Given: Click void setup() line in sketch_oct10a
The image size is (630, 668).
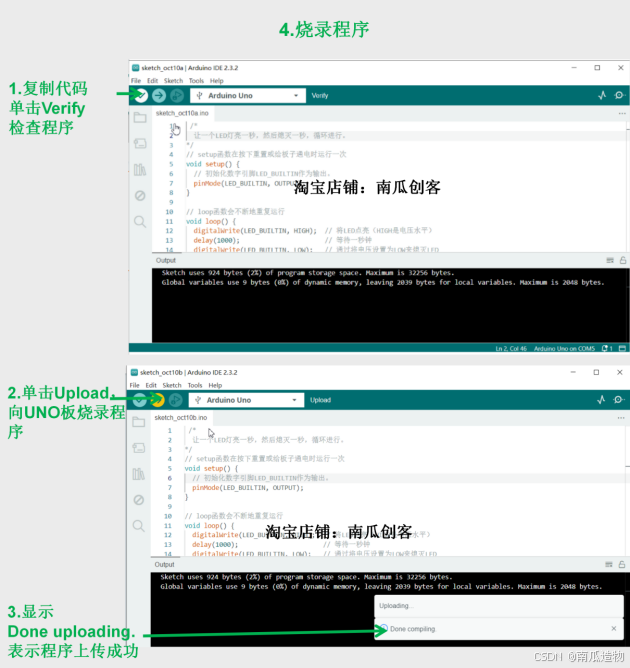Looking at the screenshot, I should pyautogui.click(x=213, y=164).
